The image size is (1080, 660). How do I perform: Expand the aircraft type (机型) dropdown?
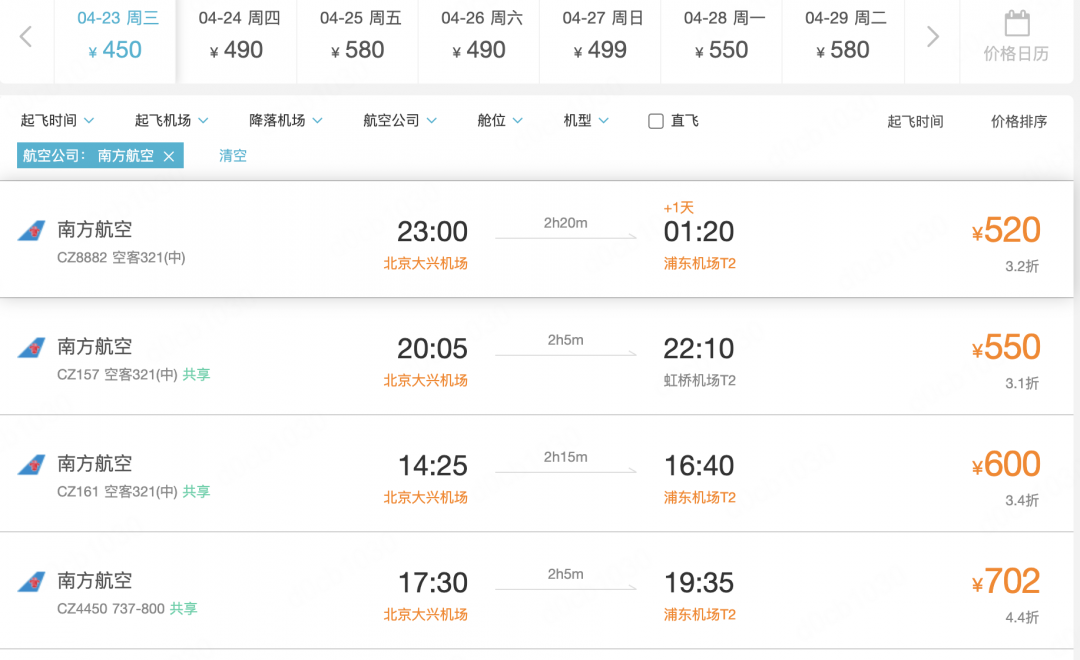pyautogui.click(x=586, y=121)
